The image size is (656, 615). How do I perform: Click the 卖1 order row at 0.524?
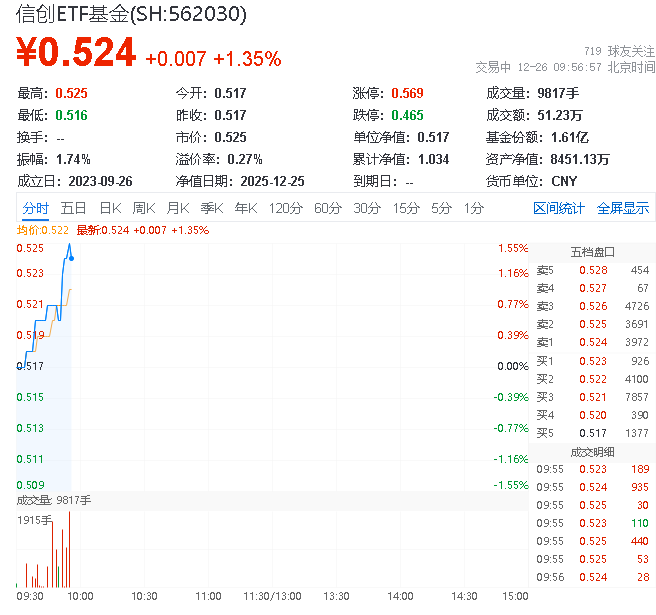[592, 342]
